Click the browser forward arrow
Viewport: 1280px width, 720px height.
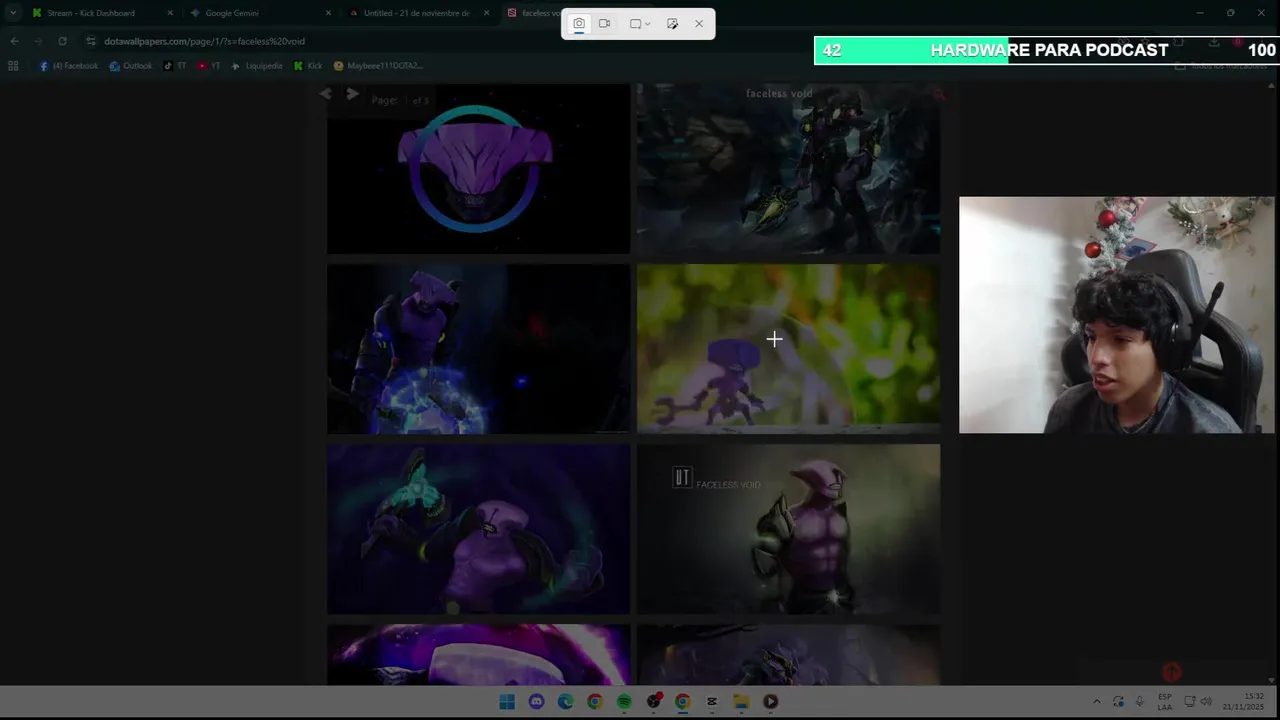click(38, 41)
